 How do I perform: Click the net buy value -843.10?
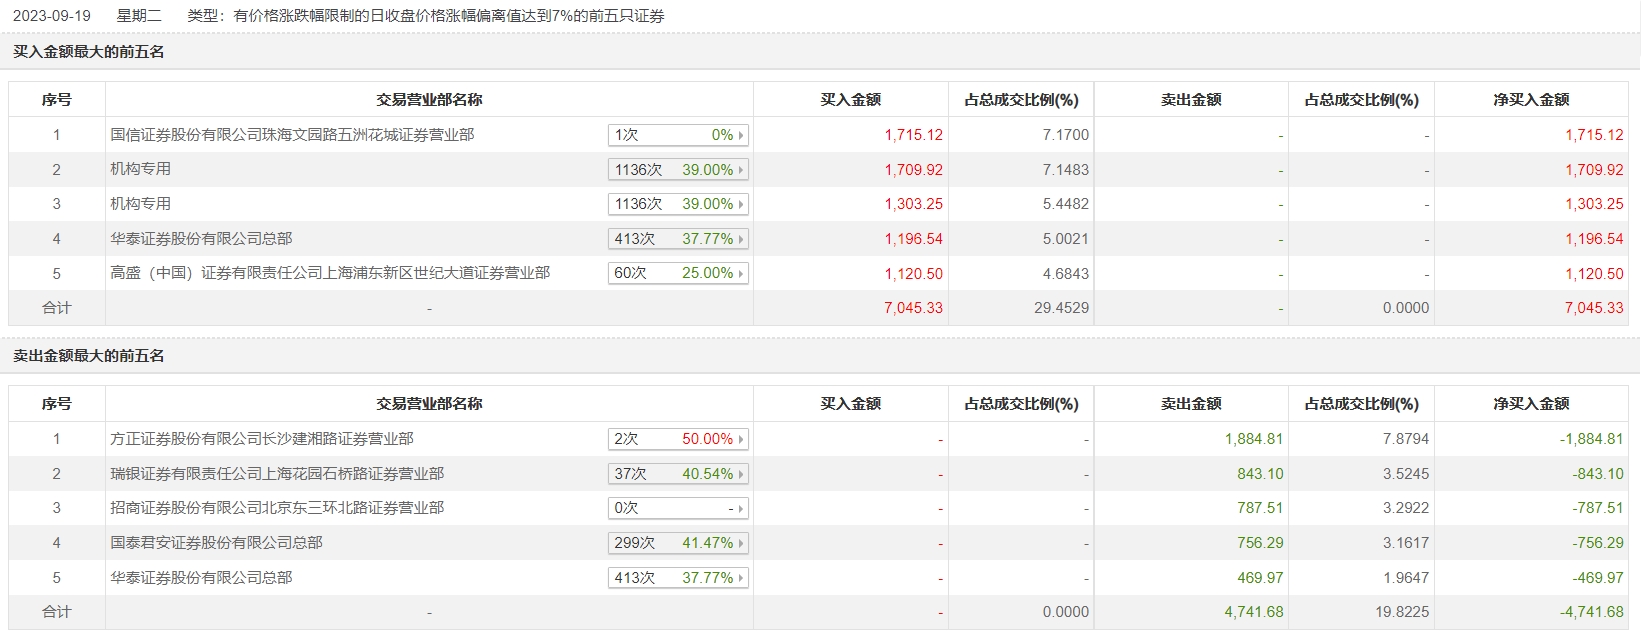point(1598,474)
